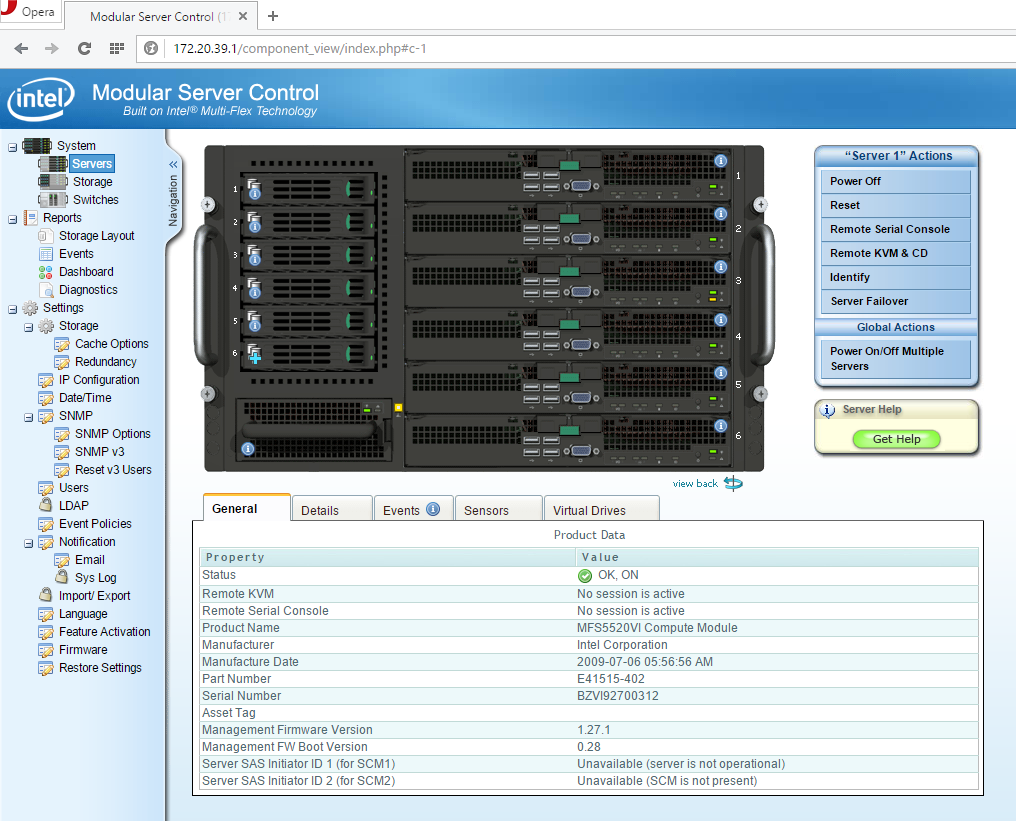Click the info icon on server 2 compute module
The height and width of the screenshot is (821, 1016).
point(721,214)
